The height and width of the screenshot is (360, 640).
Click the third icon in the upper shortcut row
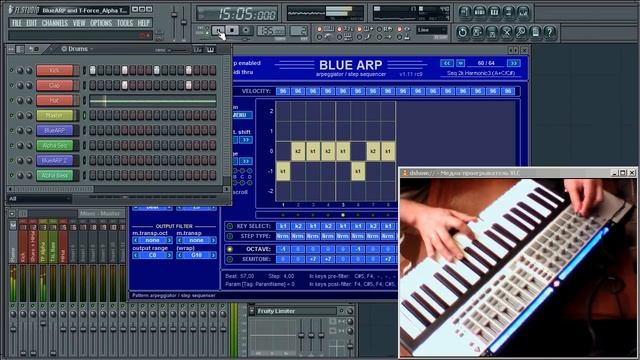pos(494,12)
